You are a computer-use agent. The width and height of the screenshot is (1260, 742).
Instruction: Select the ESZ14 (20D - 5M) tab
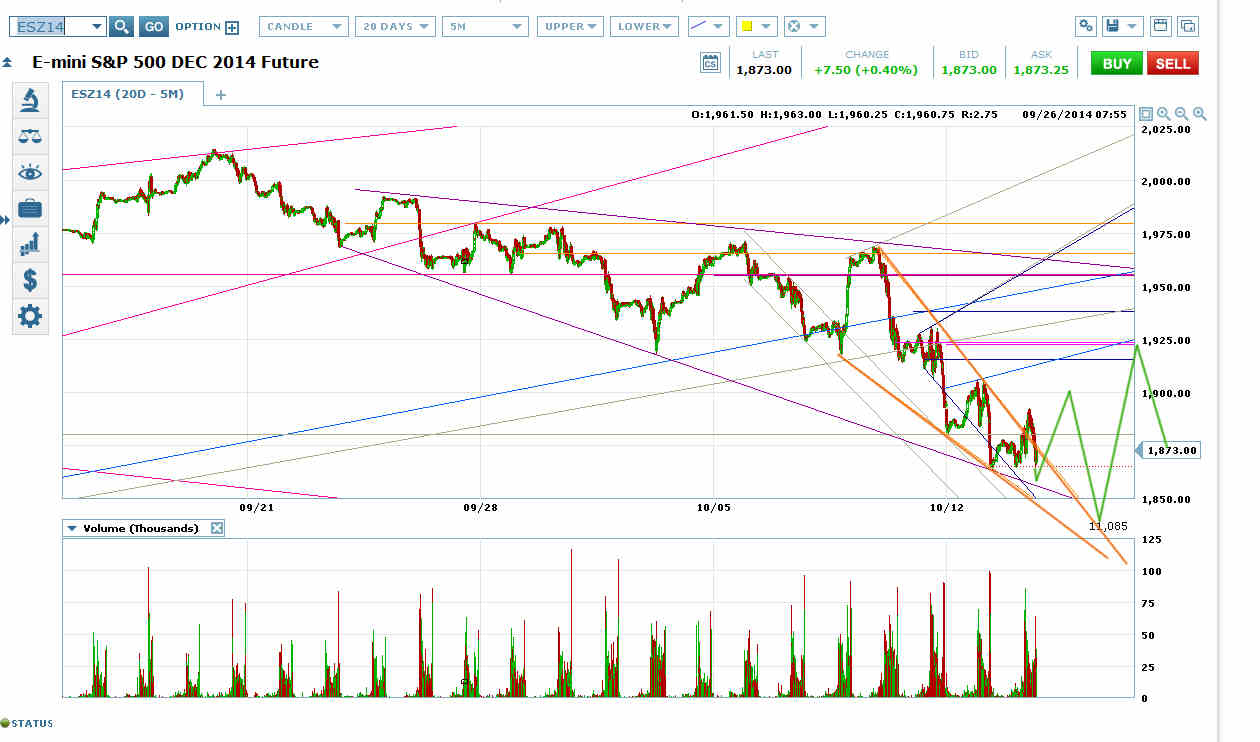[132, 95]
